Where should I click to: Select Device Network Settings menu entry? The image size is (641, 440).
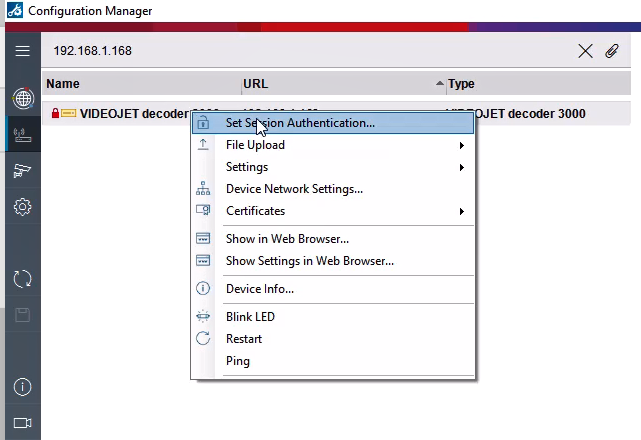[294, 189]
